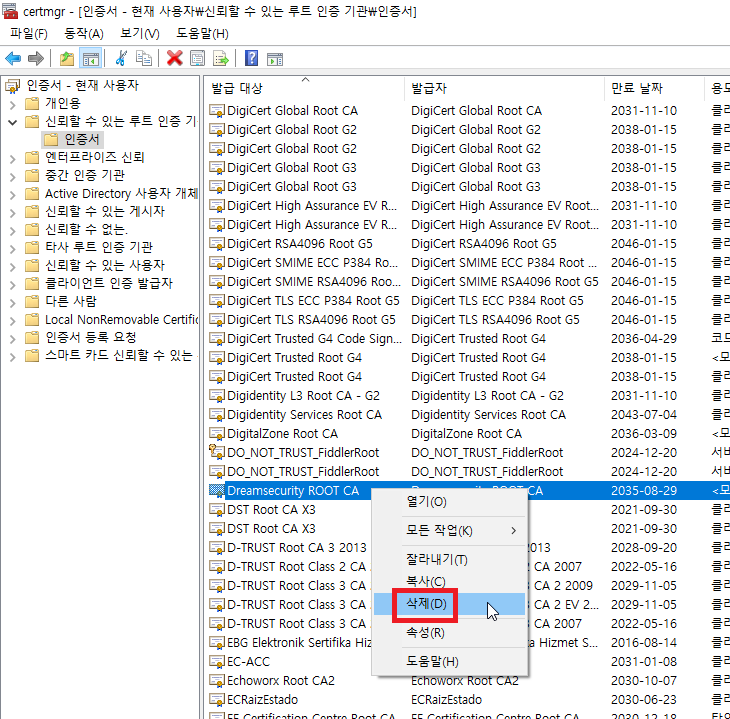Screen dimensions: 730x719
Task: Choose 속성(R) in the context menu
Action: (450, 633)
